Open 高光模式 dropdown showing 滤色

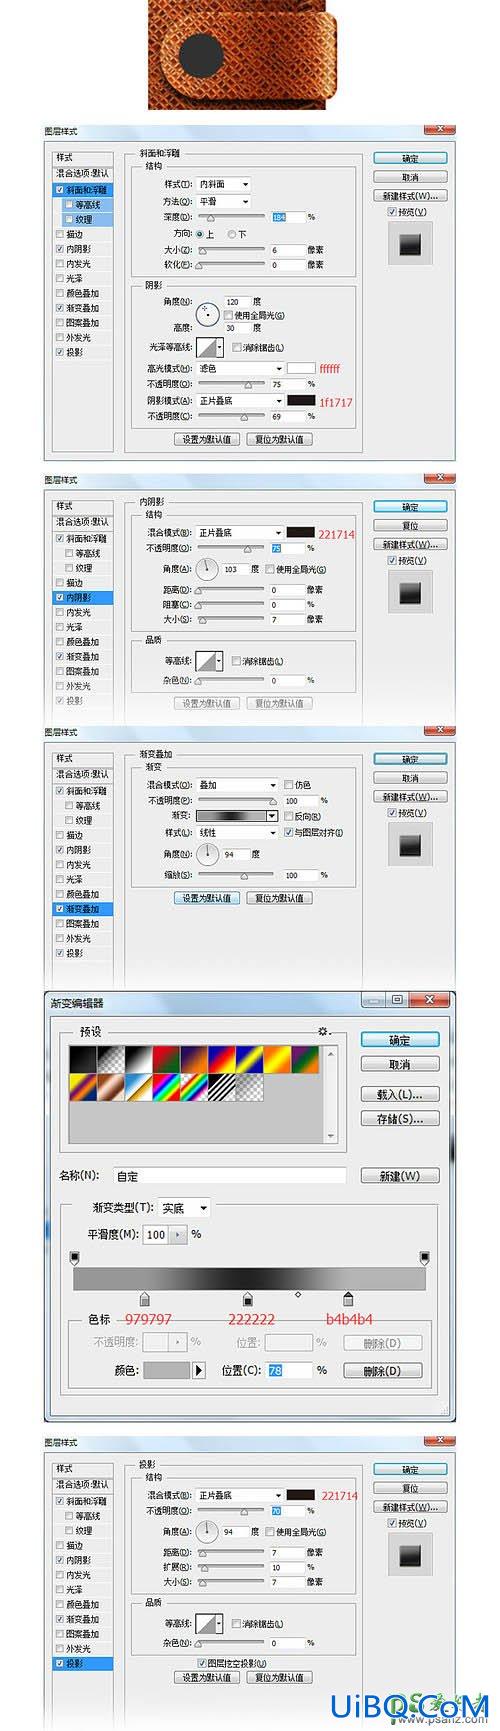point(240,368)
